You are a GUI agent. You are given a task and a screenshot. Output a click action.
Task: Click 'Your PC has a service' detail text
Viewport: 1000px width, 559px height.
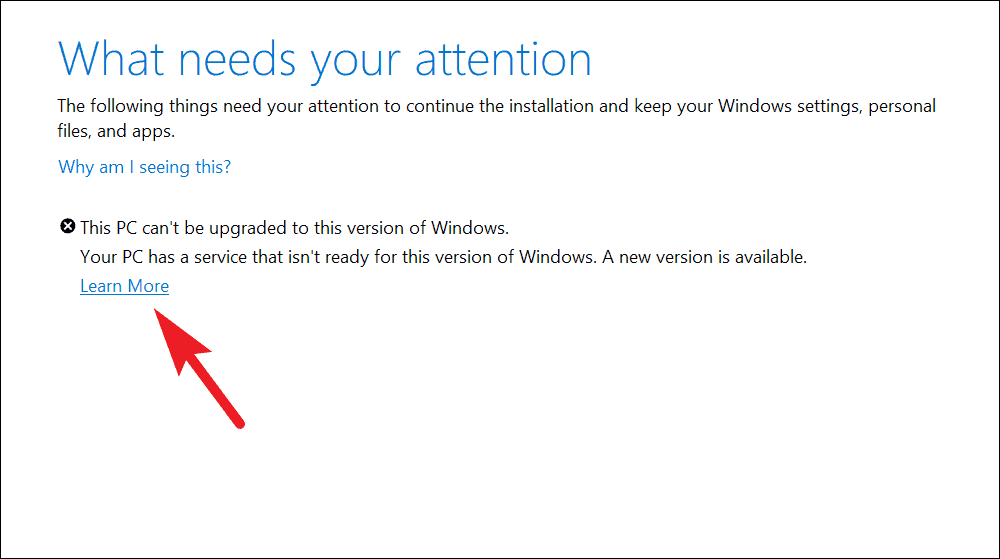pyautogui.click(x=164, y=258)
